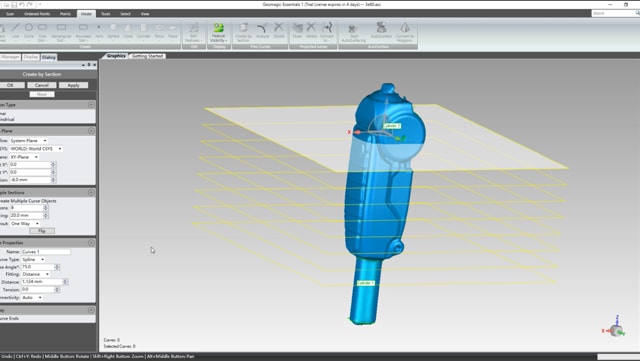Screen dimensions: 640x361
Task: Open the System Plane dropdown
Action: click(29, 140)
